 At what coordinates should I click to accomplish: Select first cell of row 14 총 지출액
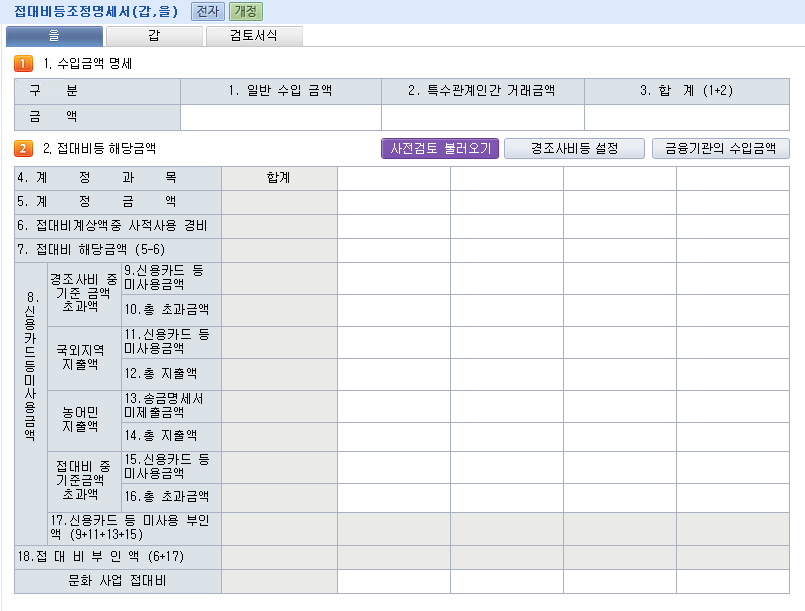394,437
